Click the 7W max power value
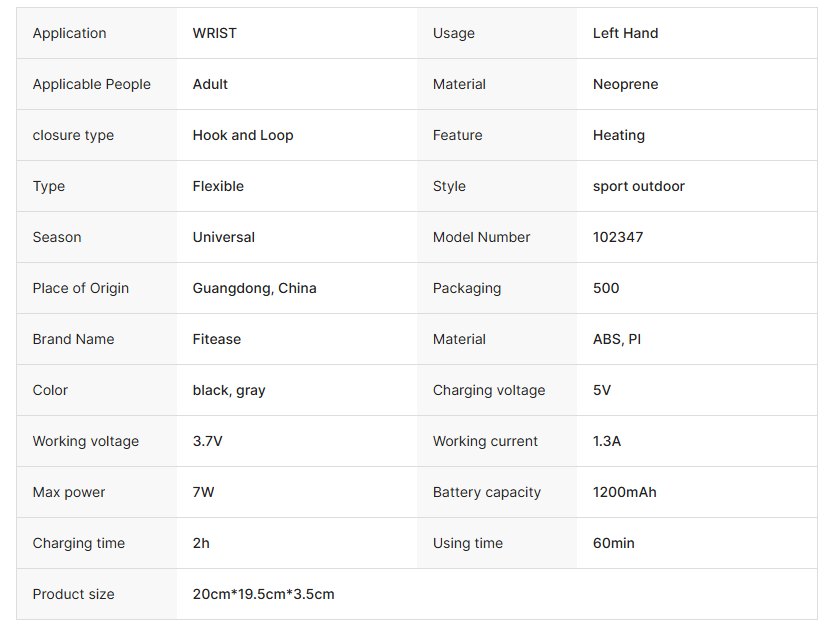824x626 pixels. (203, 492)
